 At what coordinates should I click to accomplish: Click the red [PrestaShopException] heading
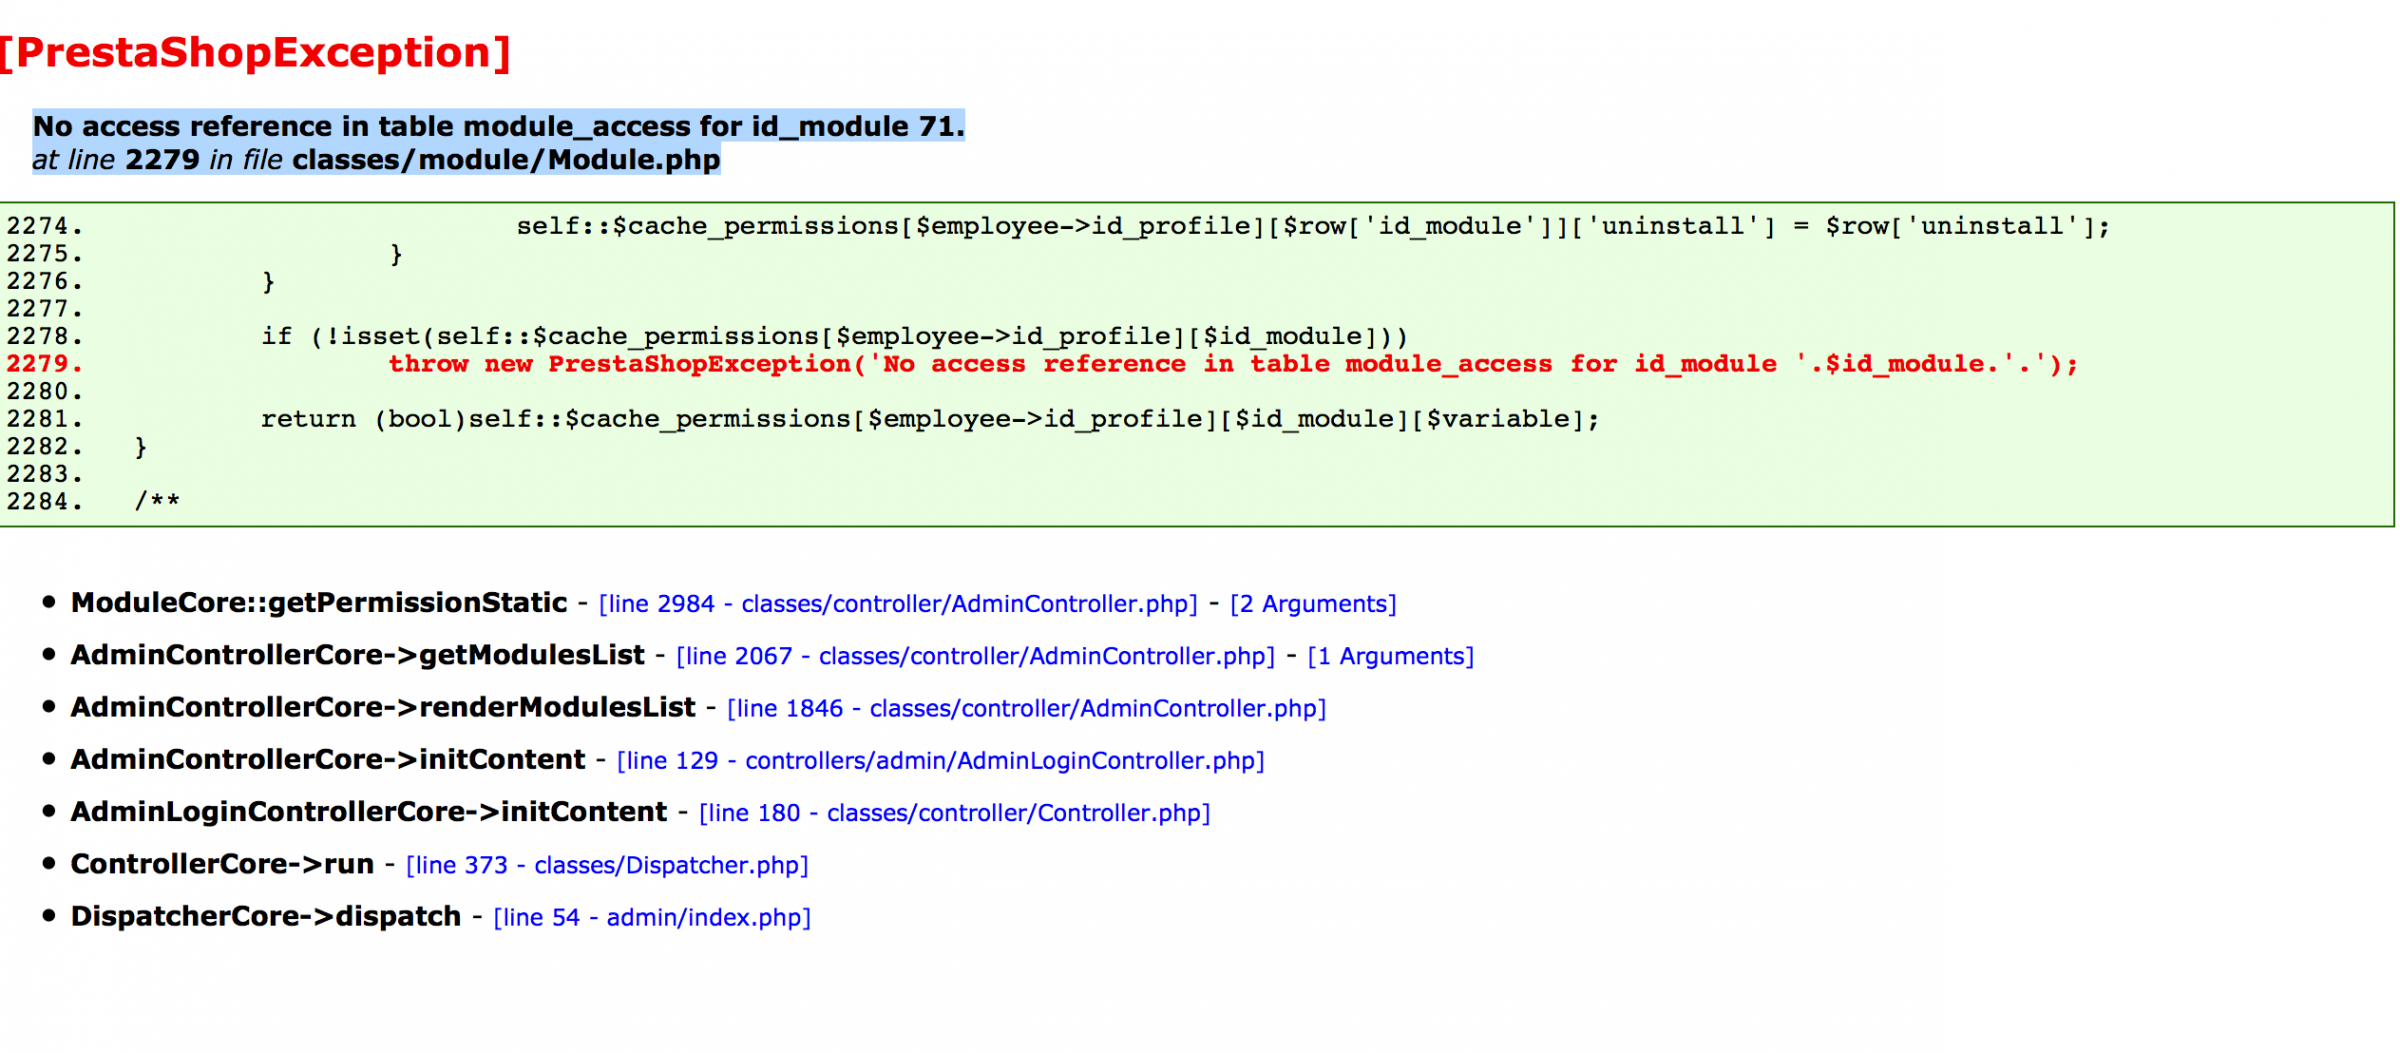coord(255,52)
